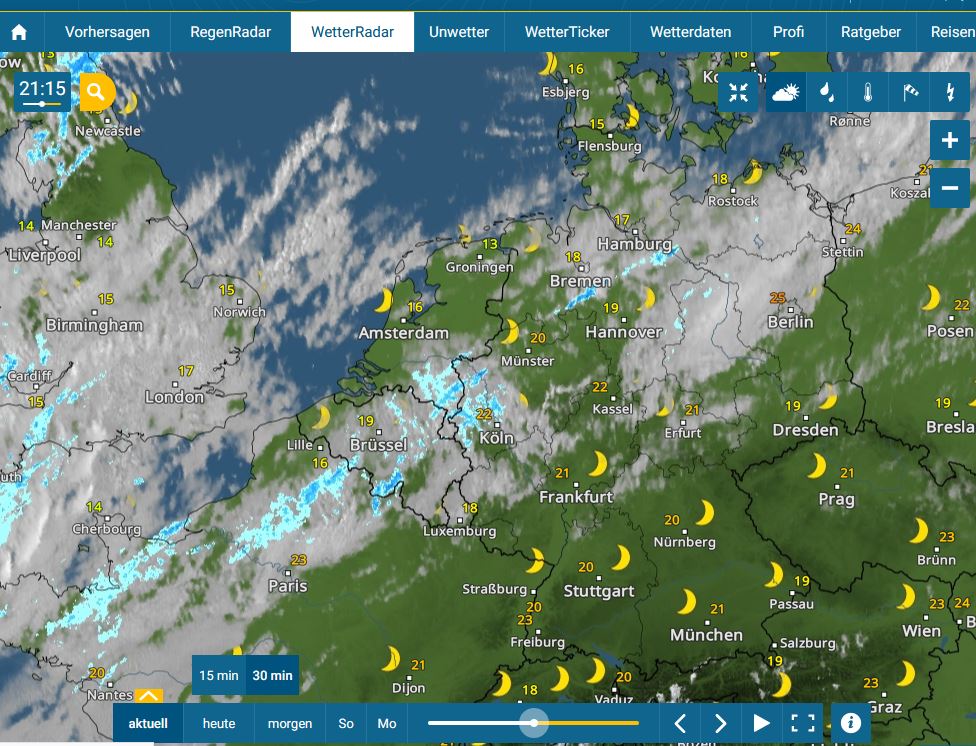The width and height of the screenshot is (976, 746).
Task: Click the yellow search magnifier button
Action: [96, 92]
